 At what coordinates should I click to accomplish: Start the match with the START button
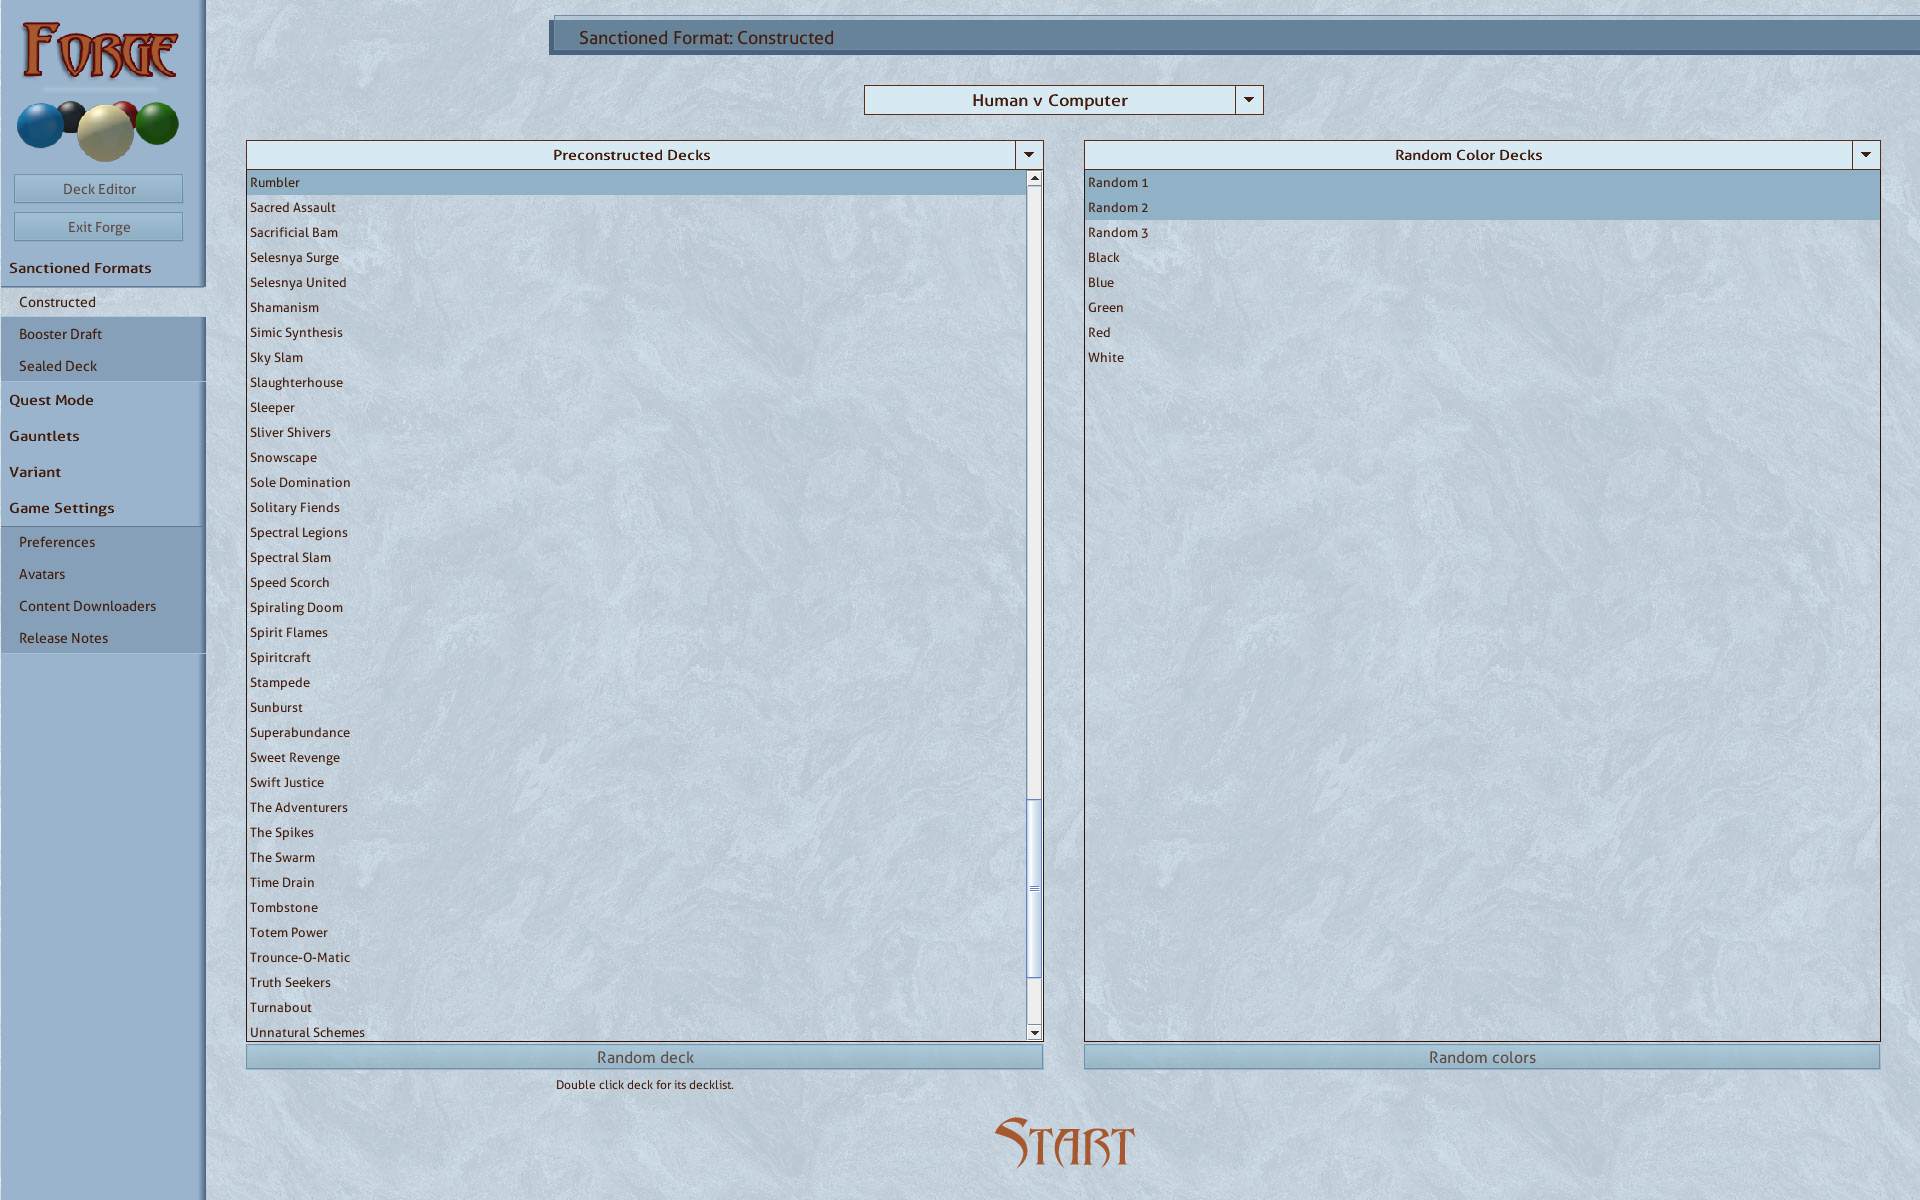(x=1064, y=1143)
